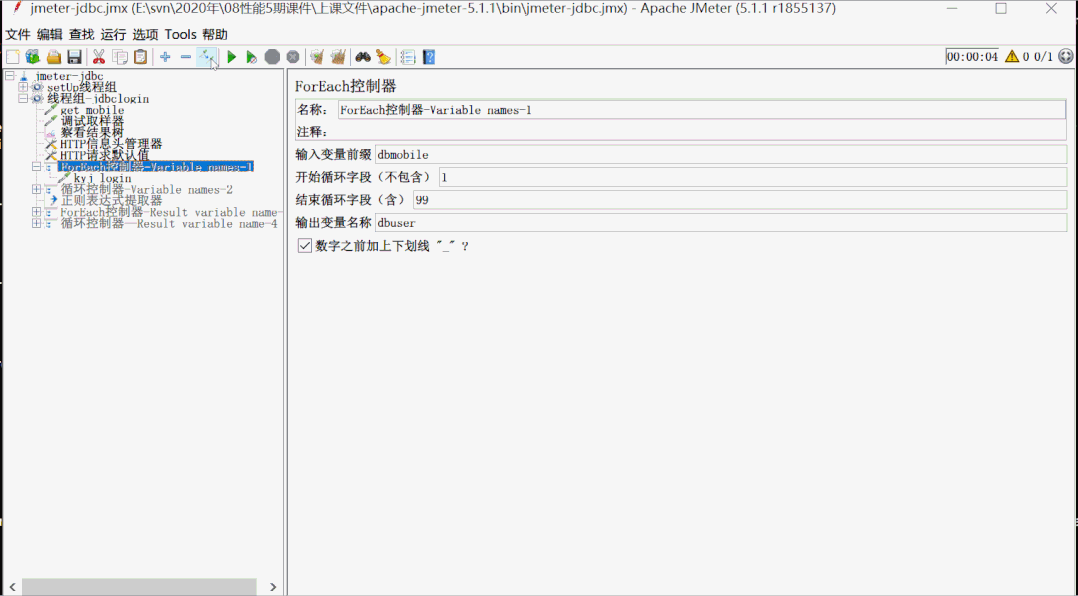Select the 正则表达式提取器 item
Image resolution: width=1078 pixels, height=596 pixels.
111,201
